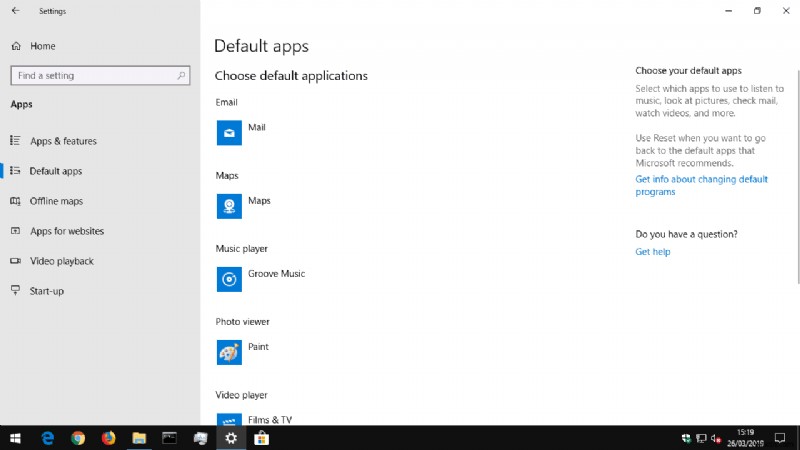Open Command Prompt taskbar icon
This screenshot has height=450, width=800.
point(169,438)
